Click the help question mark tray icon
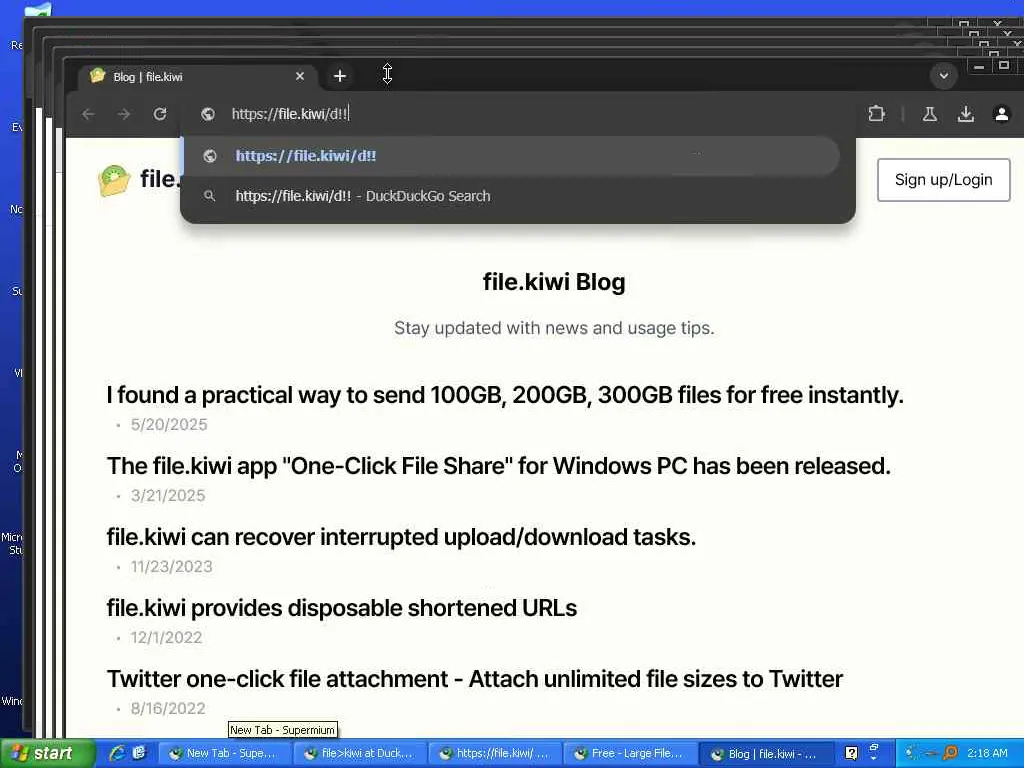The width and height of the screenshot is (1024, 768). tap(851, 754)
